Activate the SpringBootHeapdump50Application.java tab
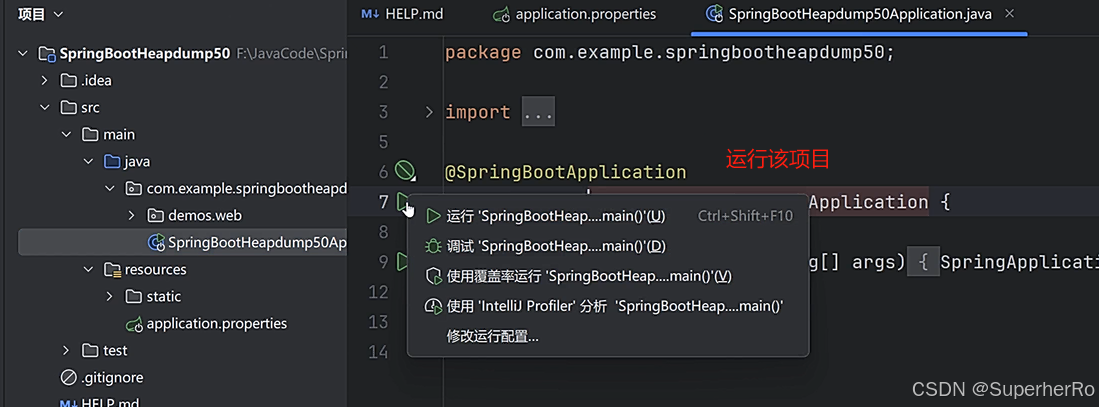Image resolution: width=1099 pixels, height=407 pixels. tap(859, 14)
